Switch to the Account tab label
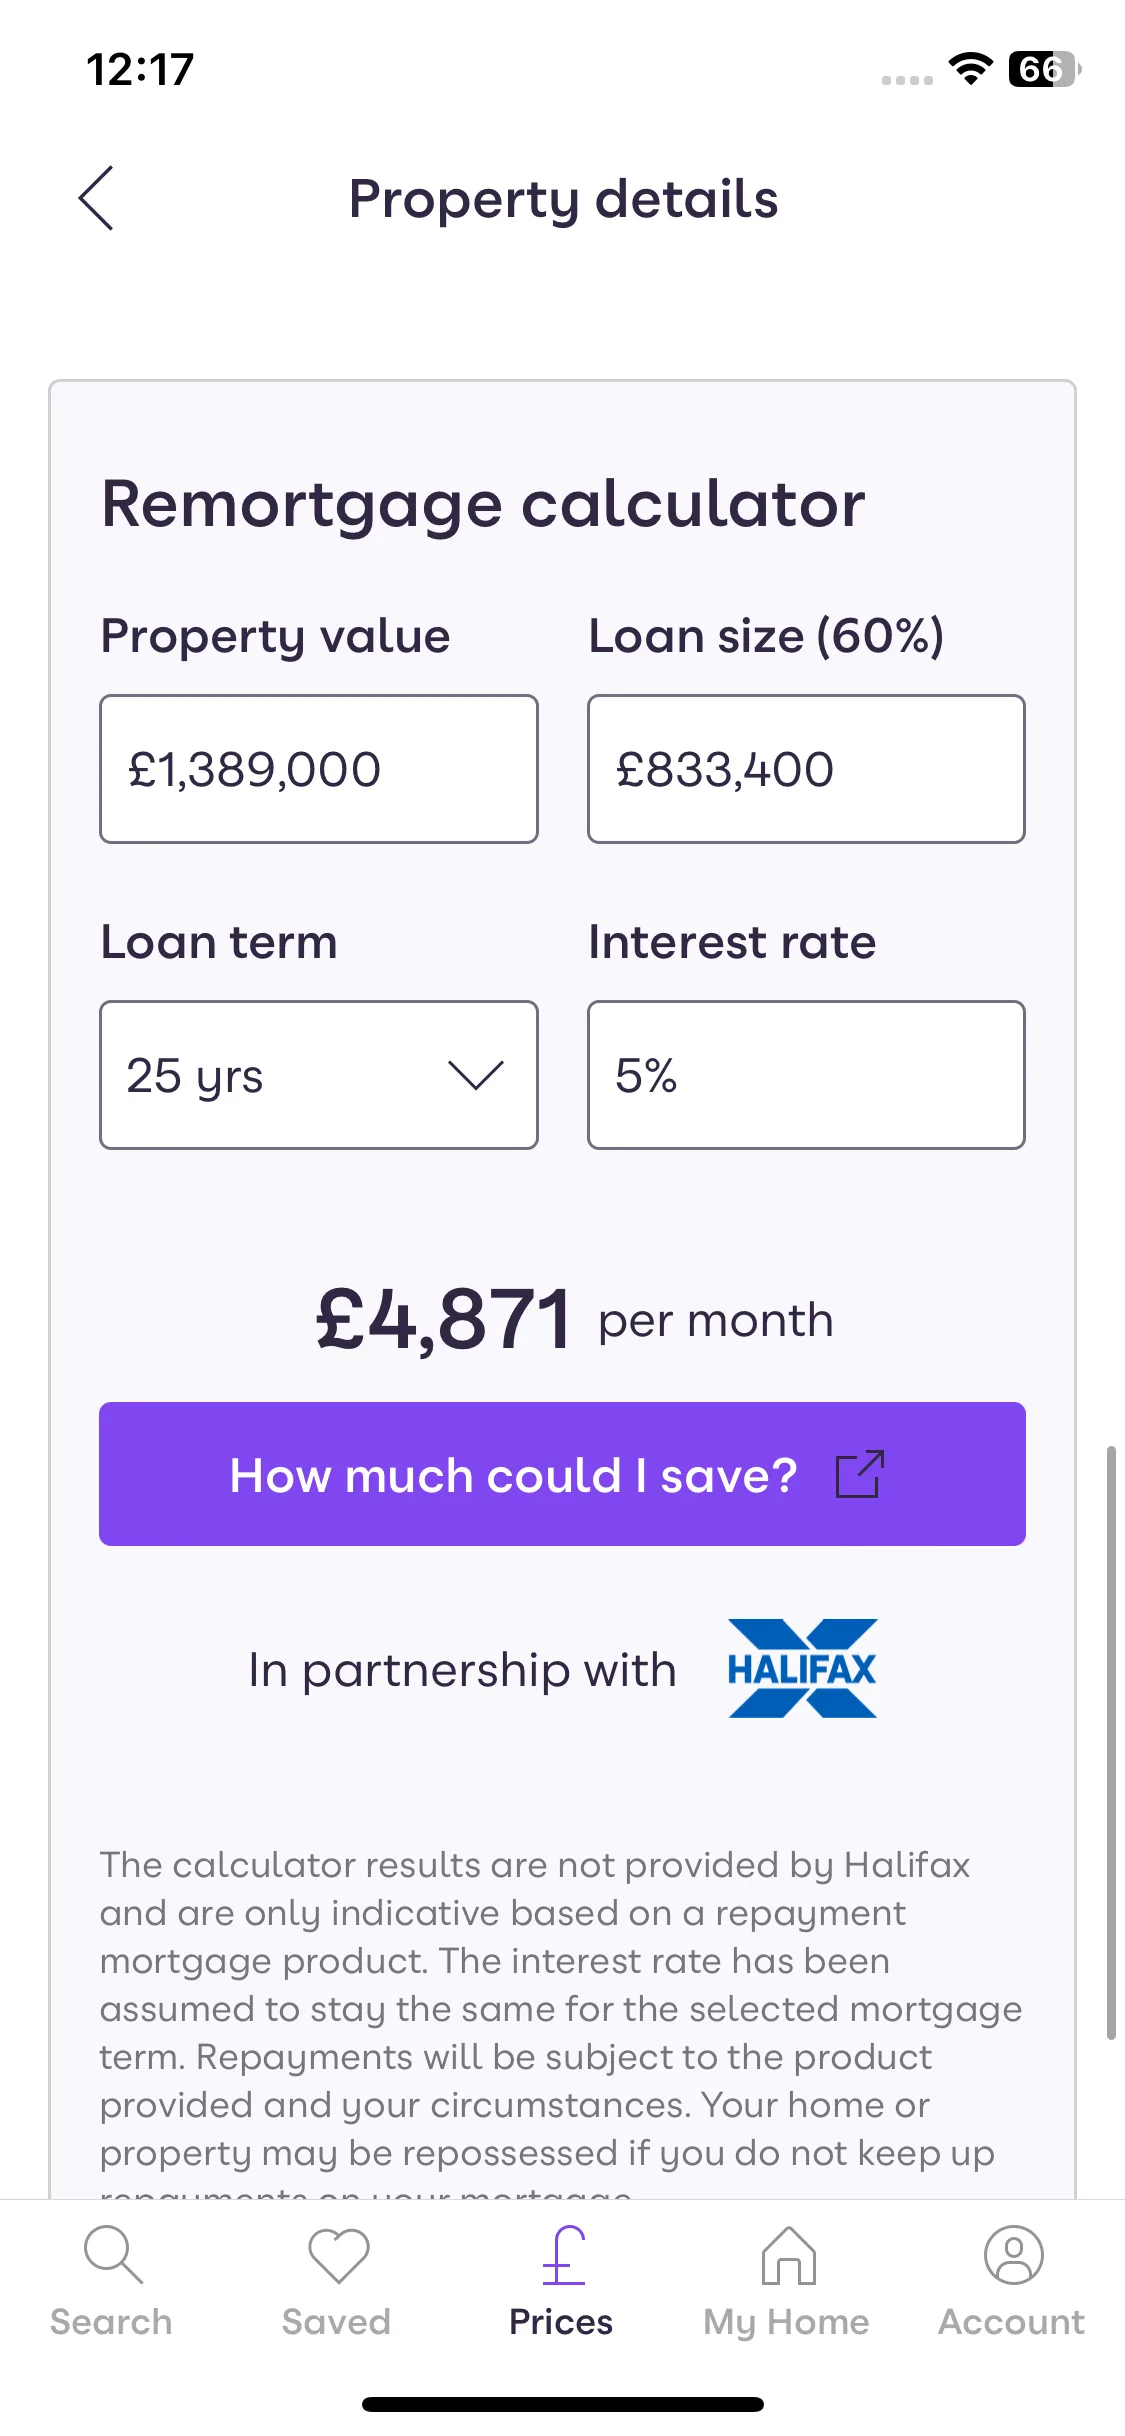 click(x=1011, y=2321)
